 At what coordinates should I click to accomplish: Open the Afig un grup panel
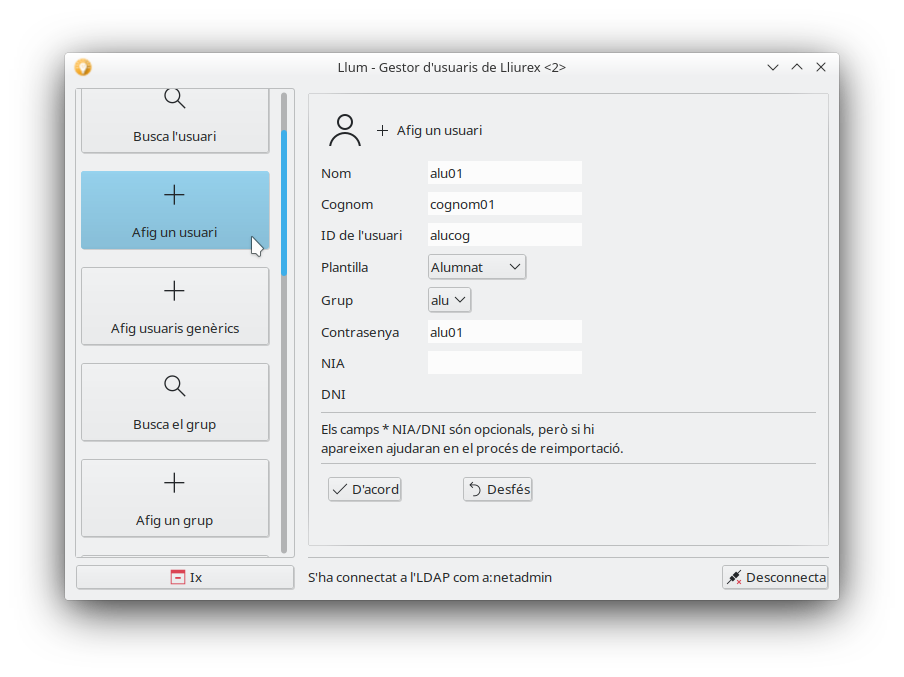[x=175, y=498]
